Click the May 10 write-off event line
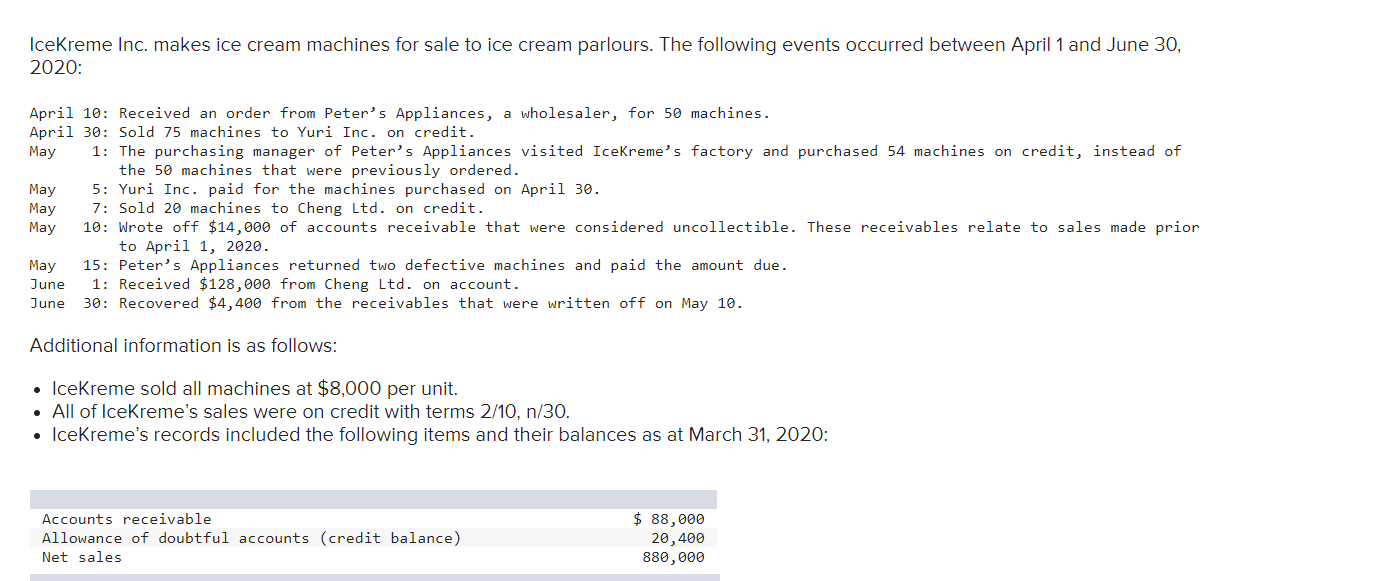 [x=640, y=227]
